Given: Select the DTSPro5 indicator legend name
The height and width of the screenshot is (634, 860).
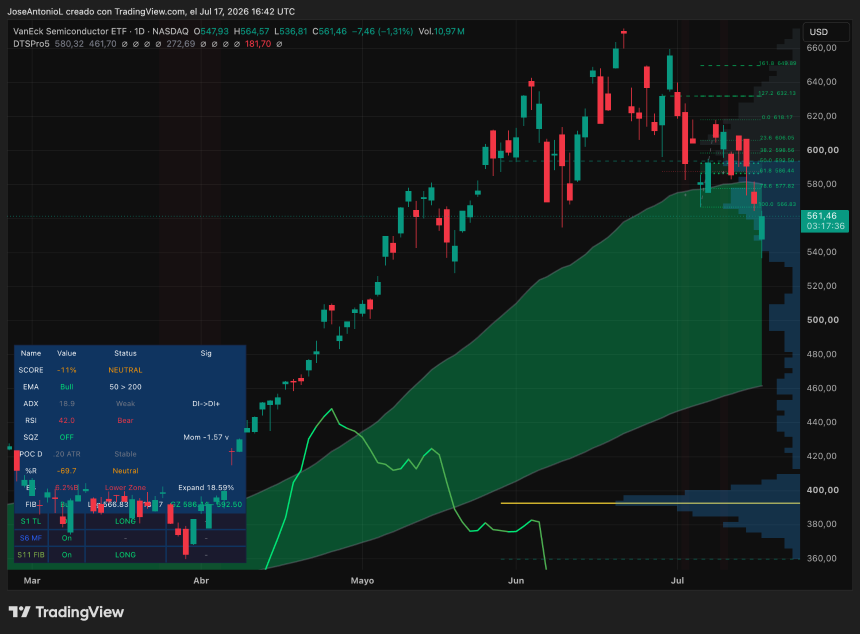Looking at the screenshot, I should (x=31, y=44).
